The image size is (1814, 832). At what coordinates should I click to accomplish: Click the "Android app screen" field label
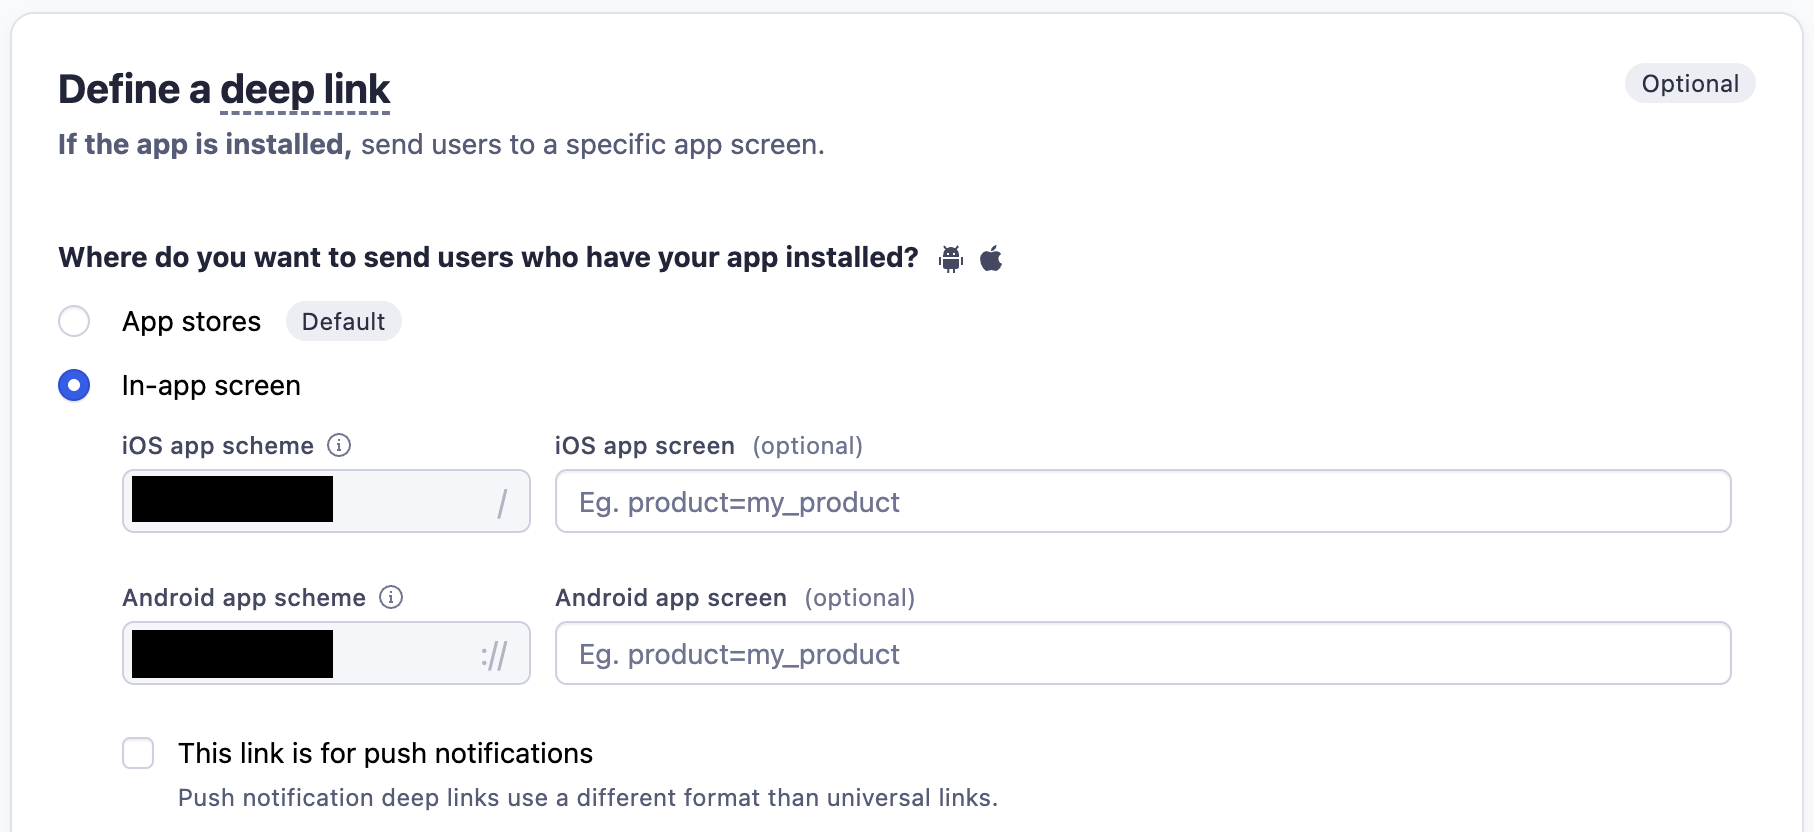click(x=670, y=597)
